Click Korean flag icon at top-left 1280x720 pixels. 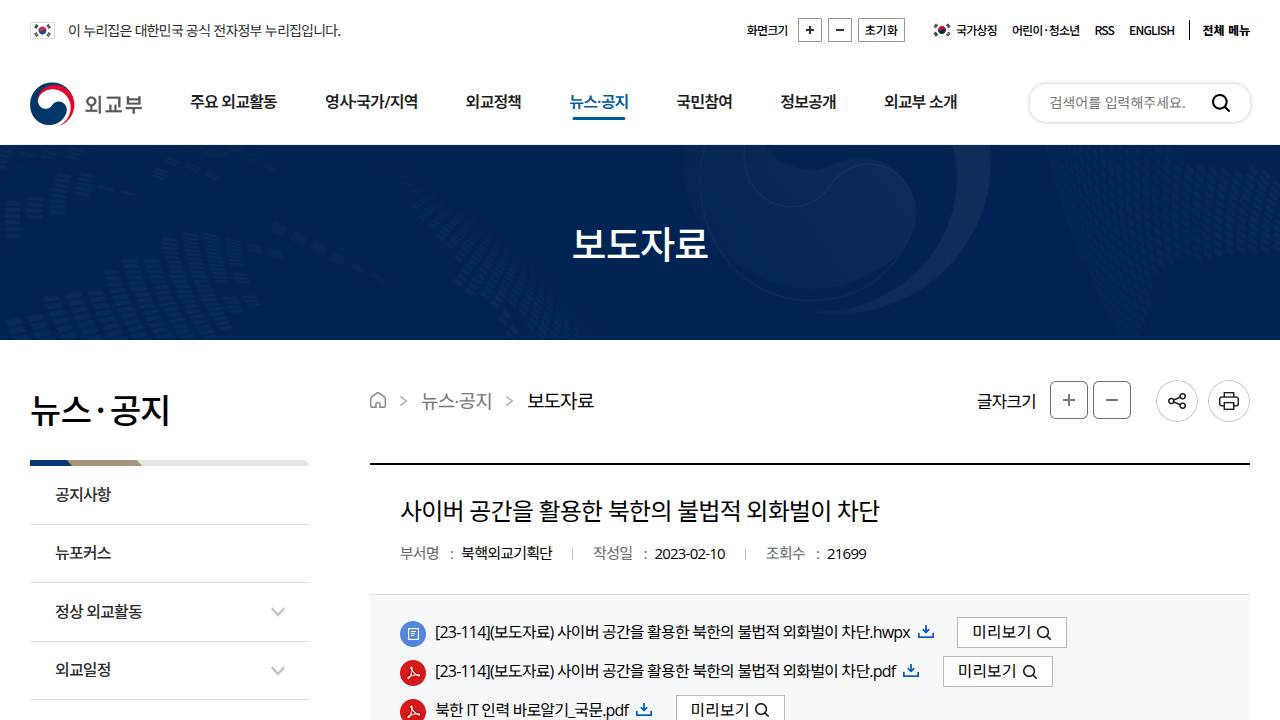tap(42, 30)
